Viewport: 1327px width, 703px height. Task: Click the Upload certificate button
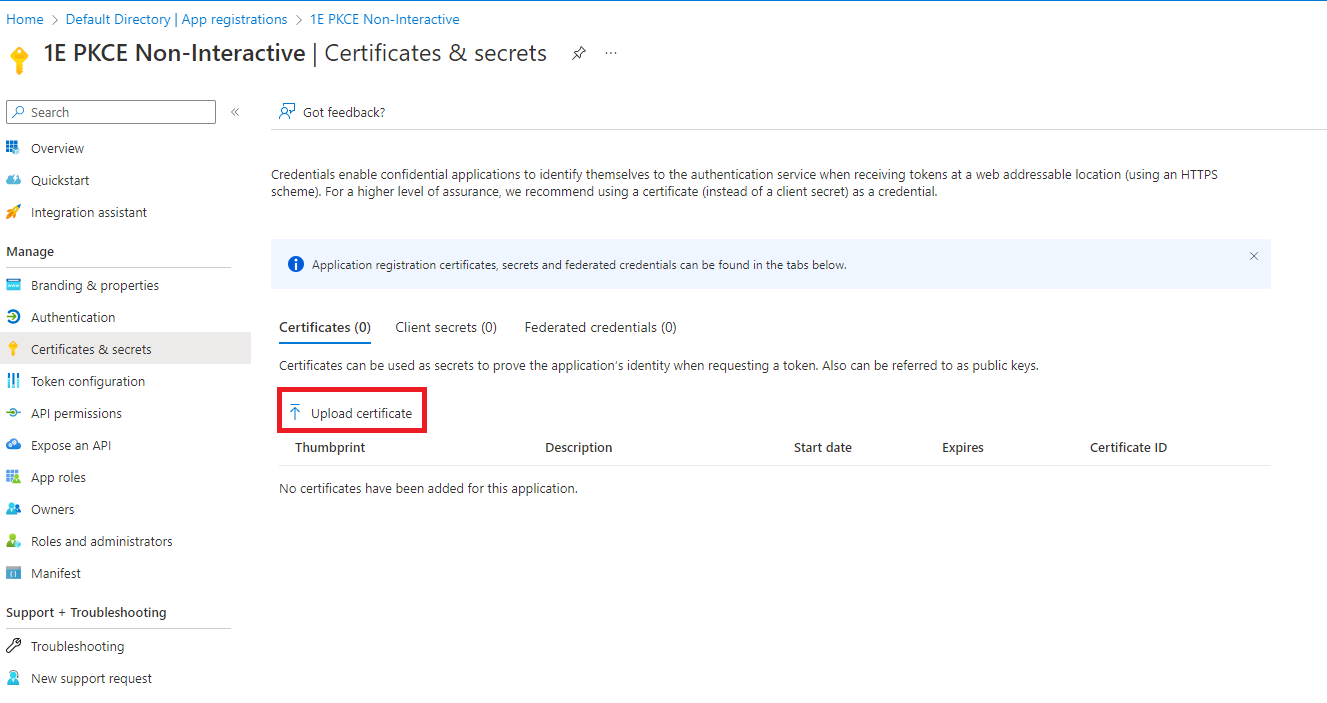pyautogui.click(x=352, y=412)
